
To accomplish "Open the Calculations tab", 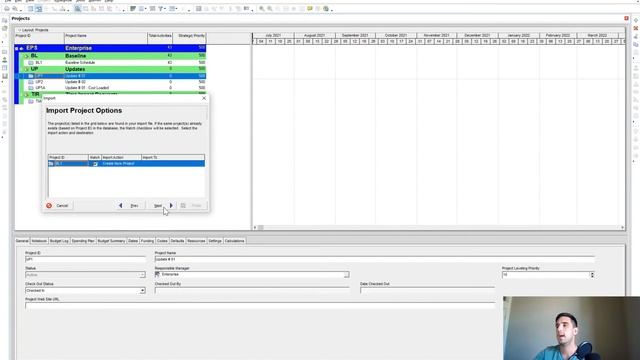I will (x=234, y=241).
